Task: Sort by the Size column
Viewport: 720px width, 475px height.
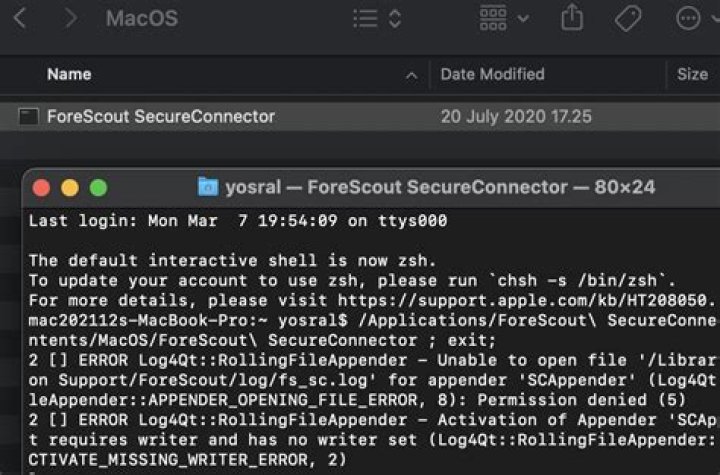Action: (692, 74)
